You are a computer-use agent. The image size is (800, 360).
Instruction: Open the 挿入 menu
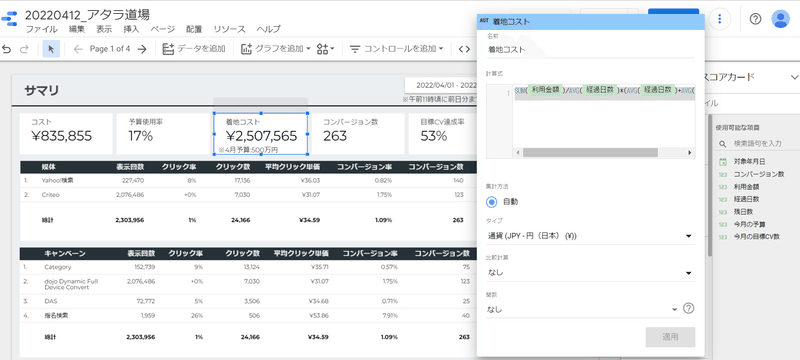click(132, 29)
